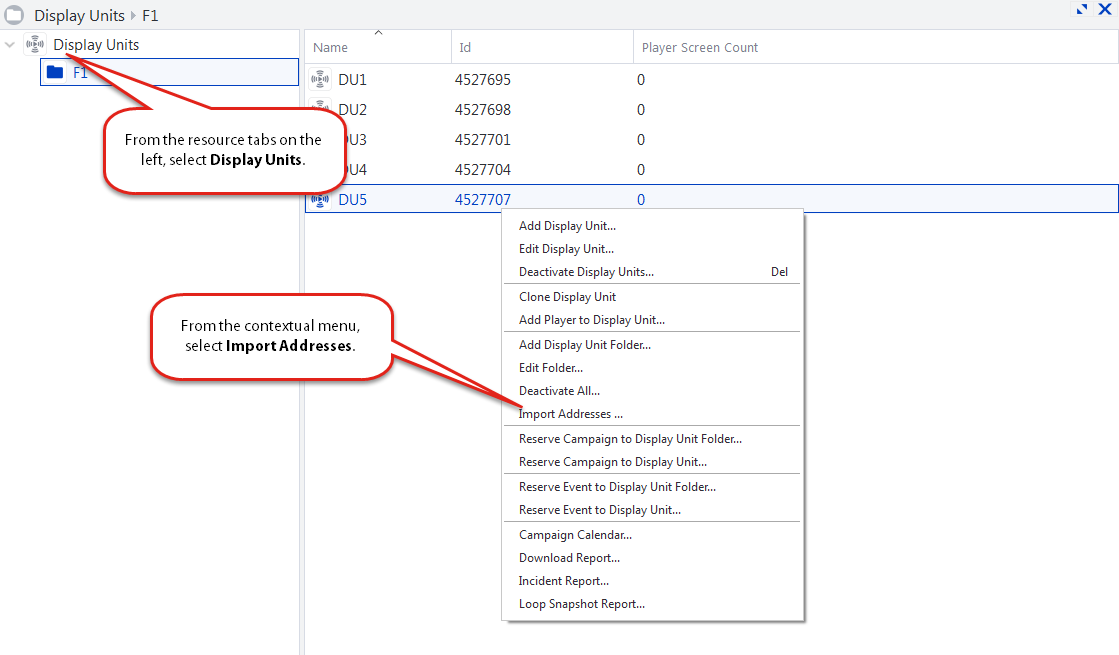Choose Add Display Unit… menu entry
This screenshot has height=655, width=1119.
567,226
